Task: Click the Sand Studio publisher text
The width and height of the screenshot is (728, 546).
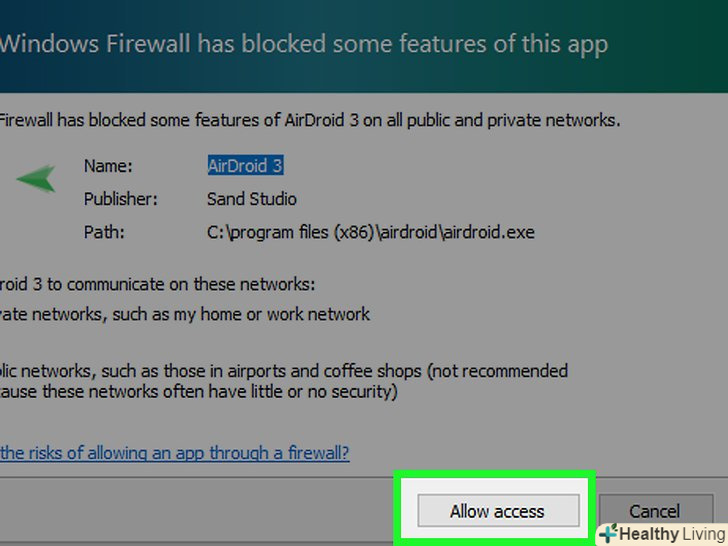Action: [x=251, y=199]
